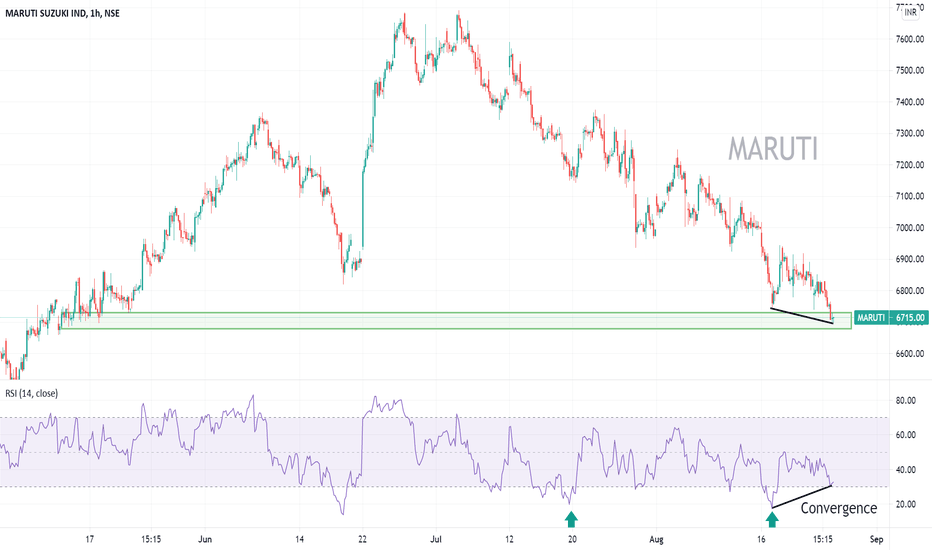Click the 7400.00 price axis value

click(x=909, y=102)
